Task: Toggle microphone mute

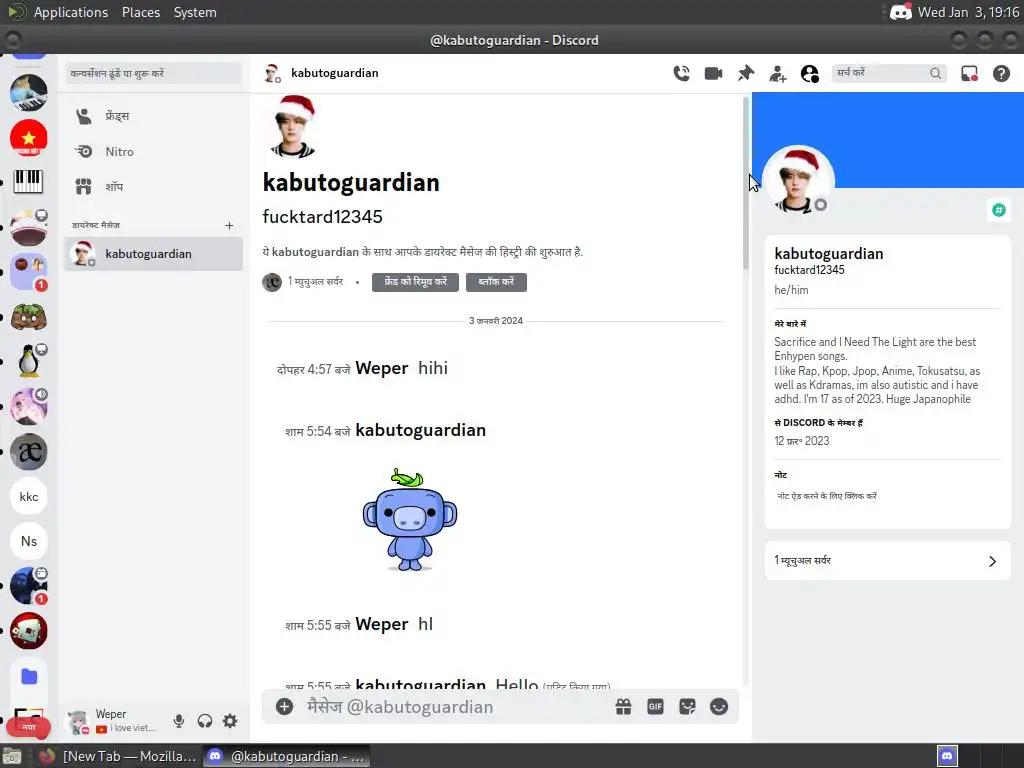Action: pos(179,721)
